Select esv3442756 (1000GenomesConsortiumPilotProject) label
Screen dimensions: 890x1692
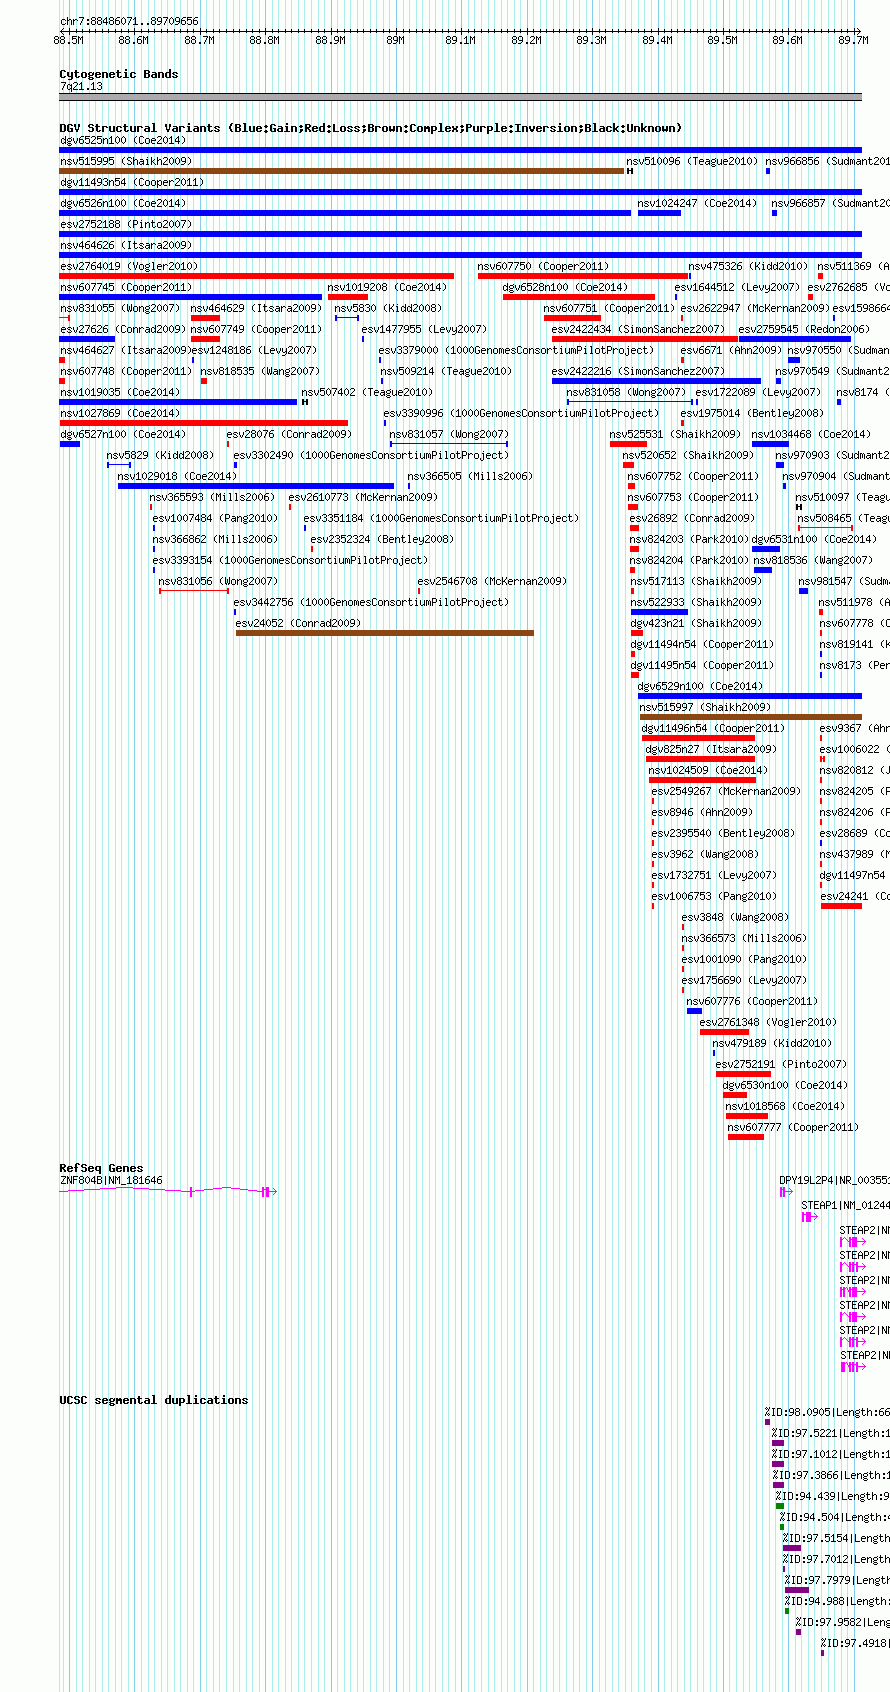click(371, 602)
